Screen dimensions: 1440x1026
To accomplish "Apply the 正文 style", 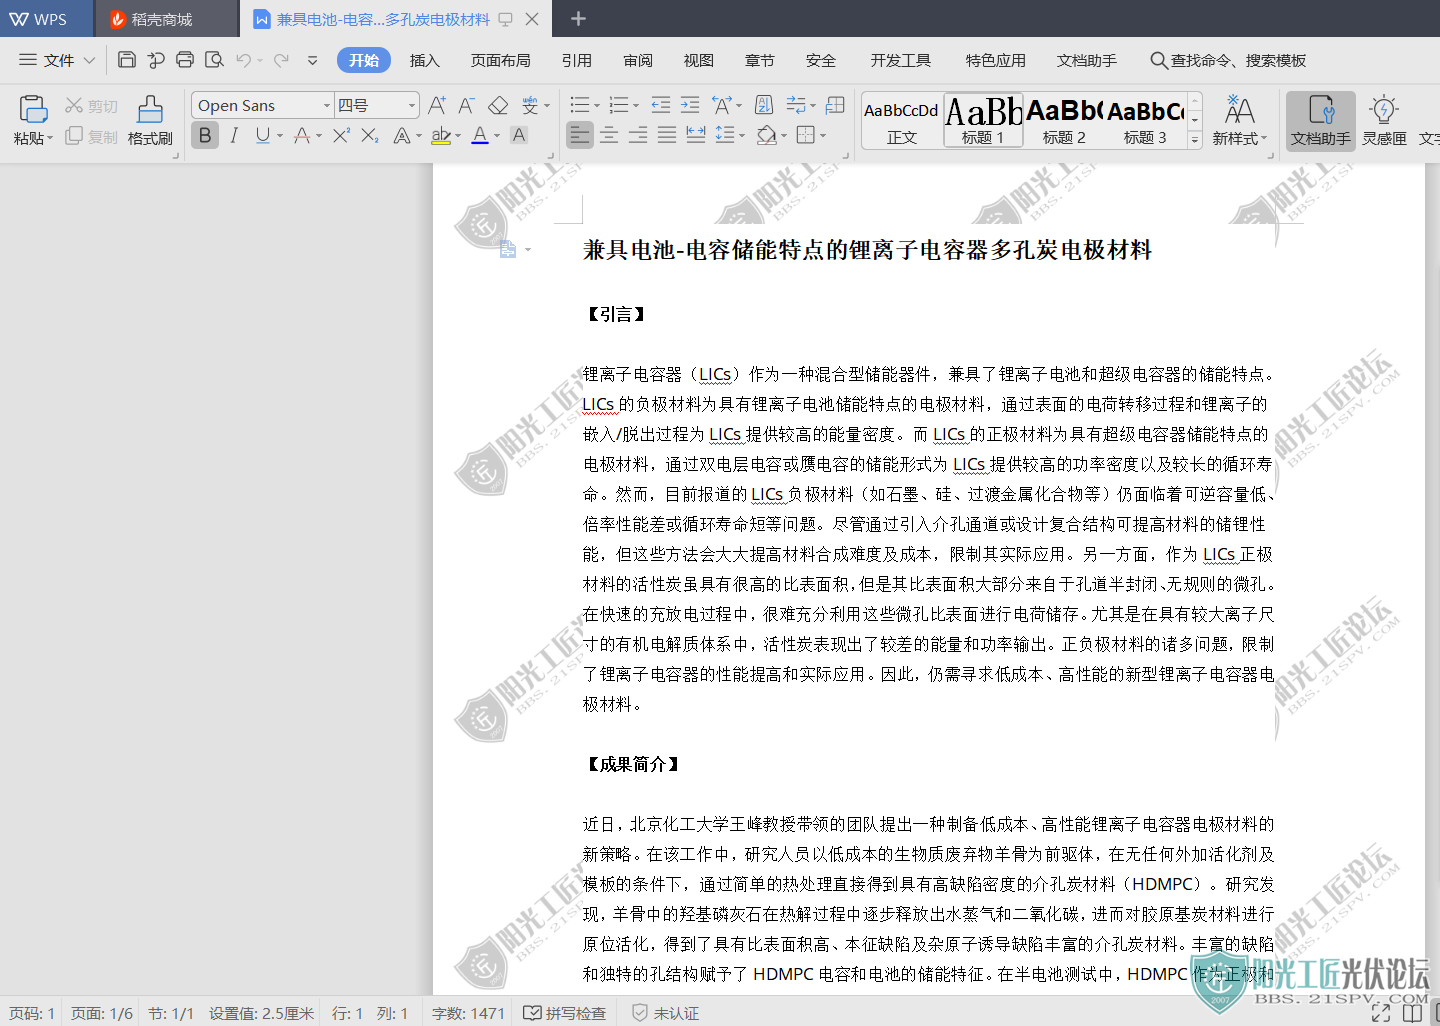I will coord(901,120).
